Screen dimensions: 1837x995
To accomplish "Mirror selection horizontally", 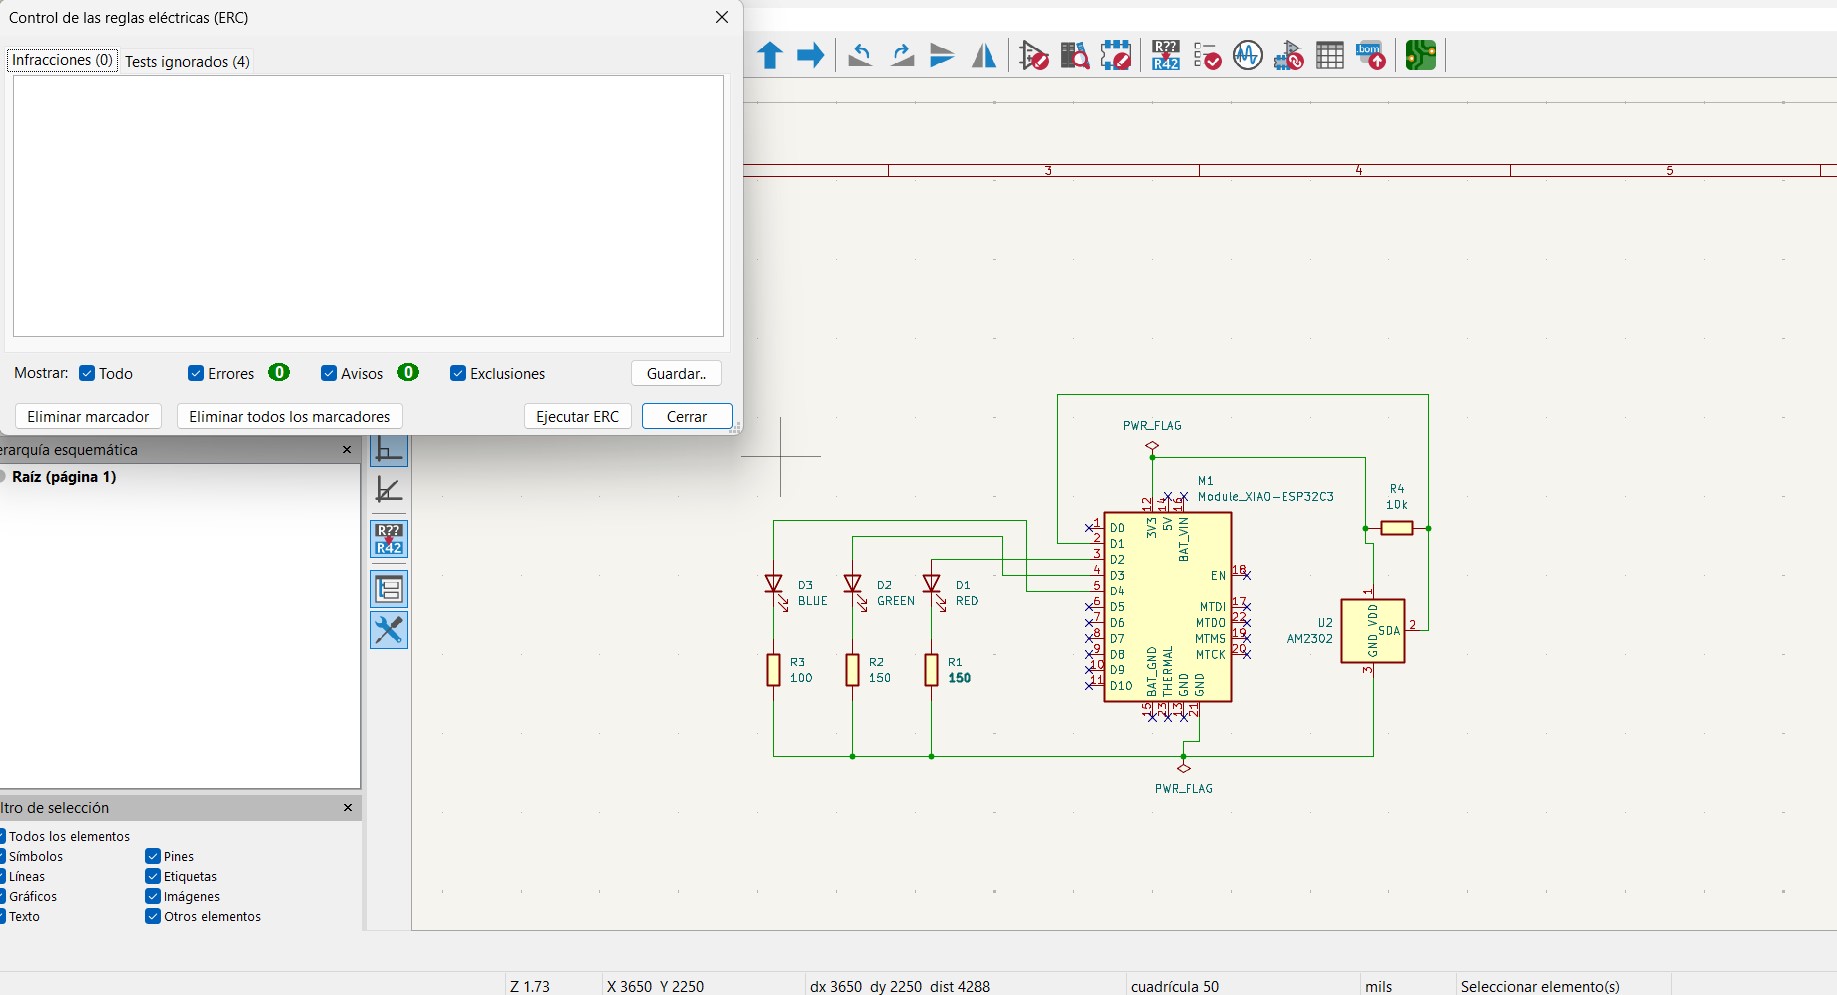I will [985, 56].
